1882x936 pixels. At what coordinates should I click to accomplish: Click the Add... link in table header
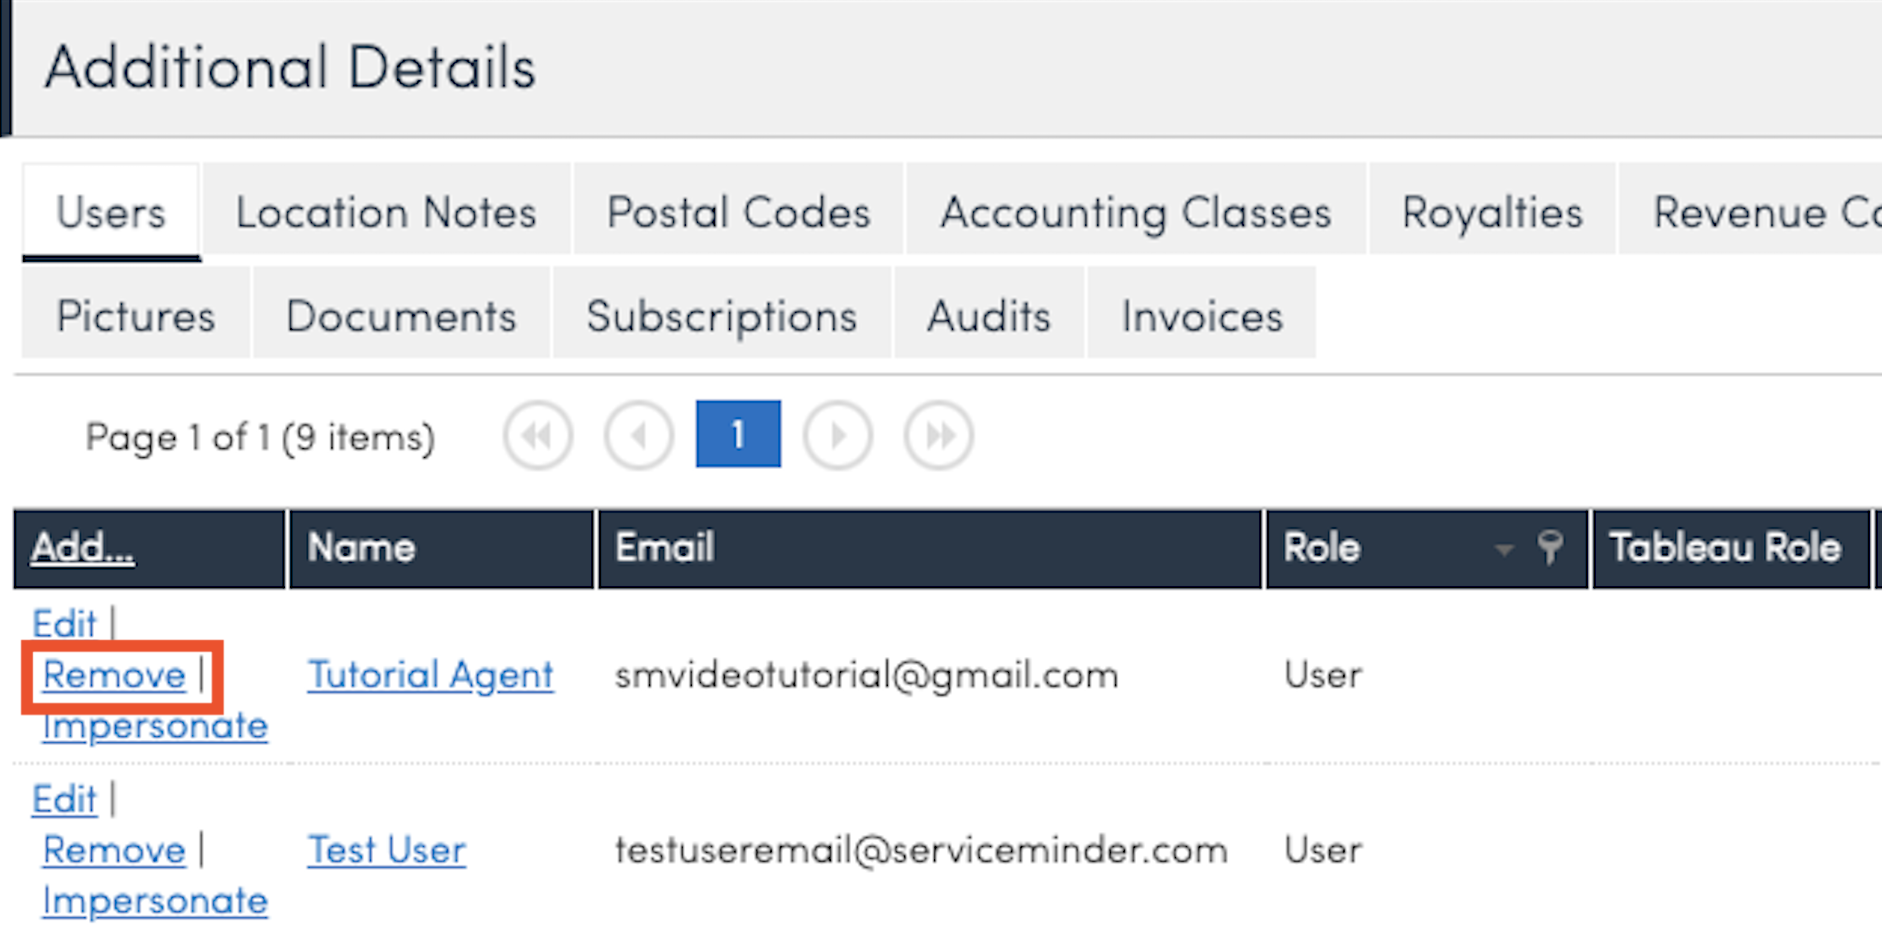point(82,548)
